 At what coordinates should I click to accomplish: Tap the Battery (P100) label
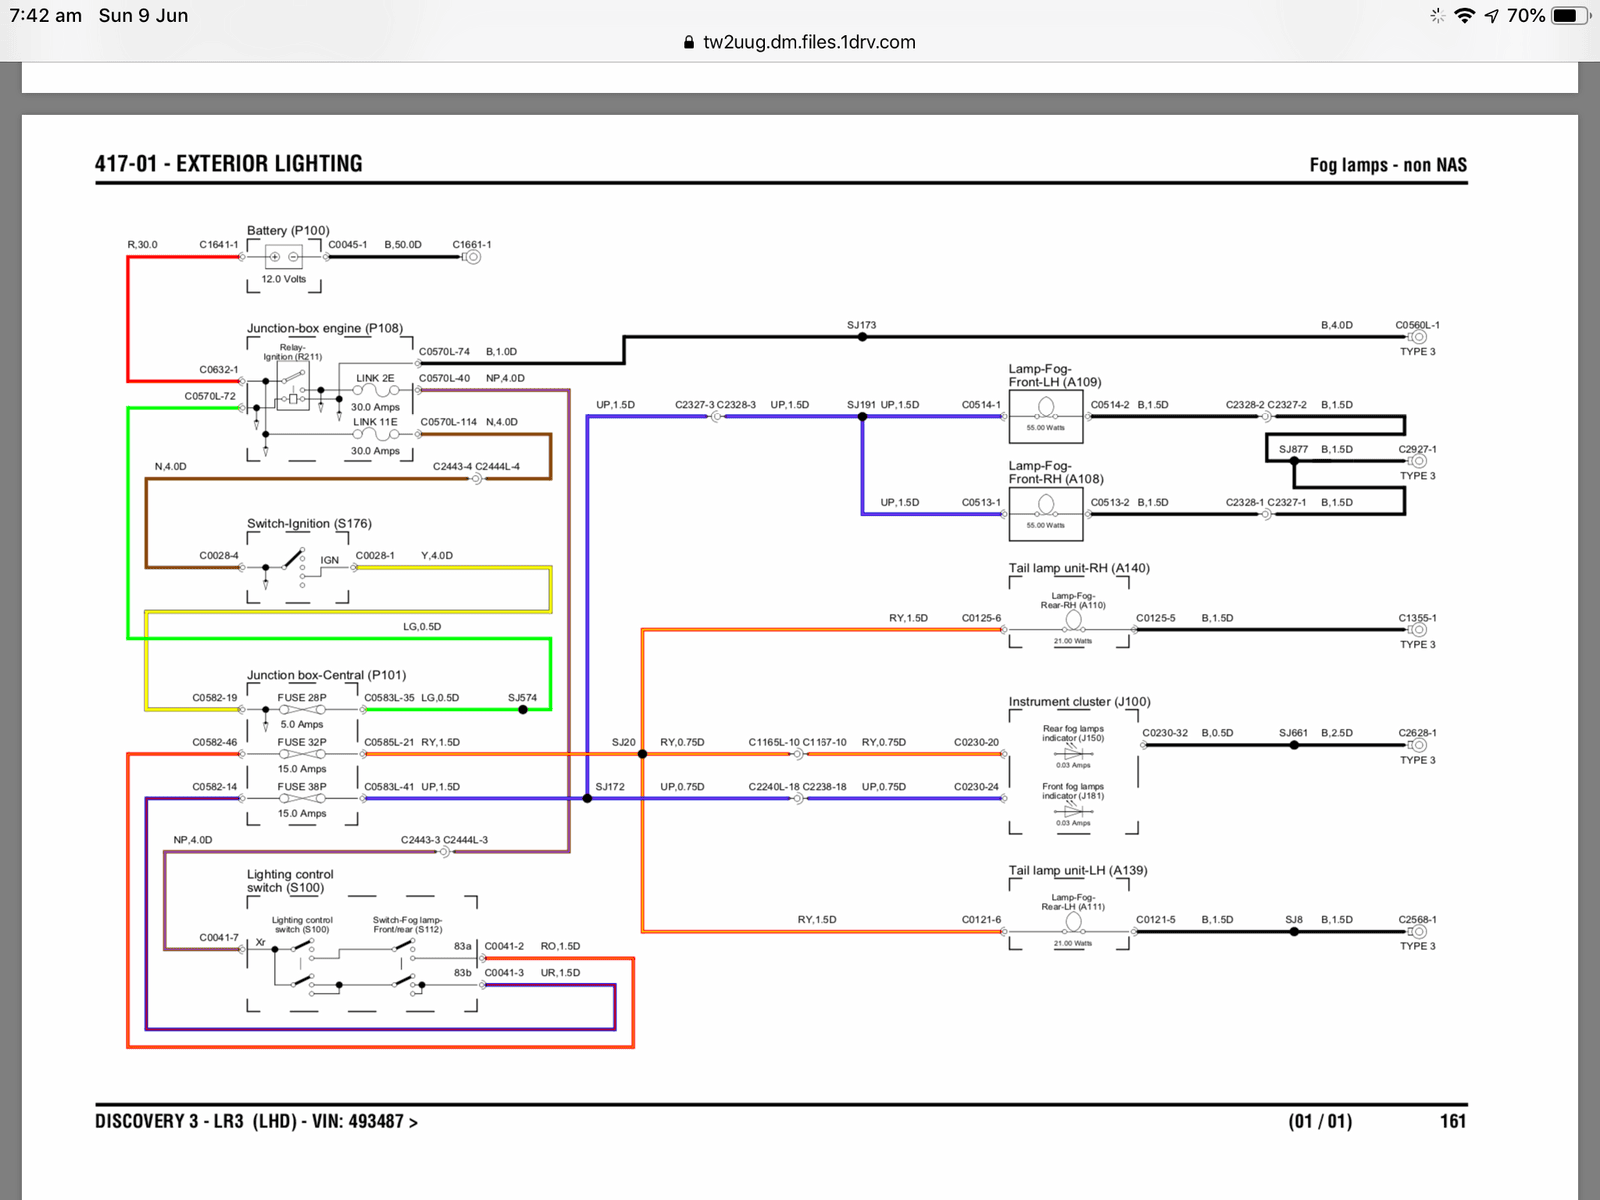288,230
